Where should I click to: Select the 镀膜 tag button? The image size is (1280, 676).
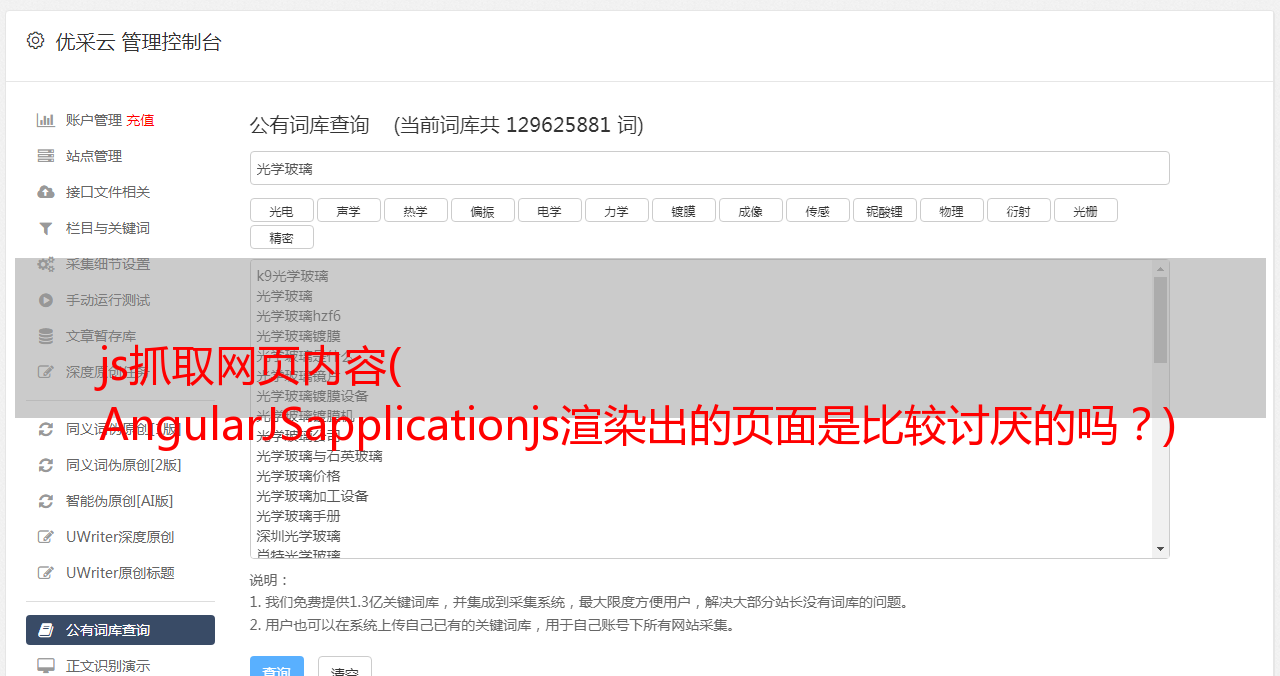pos(683,210)
